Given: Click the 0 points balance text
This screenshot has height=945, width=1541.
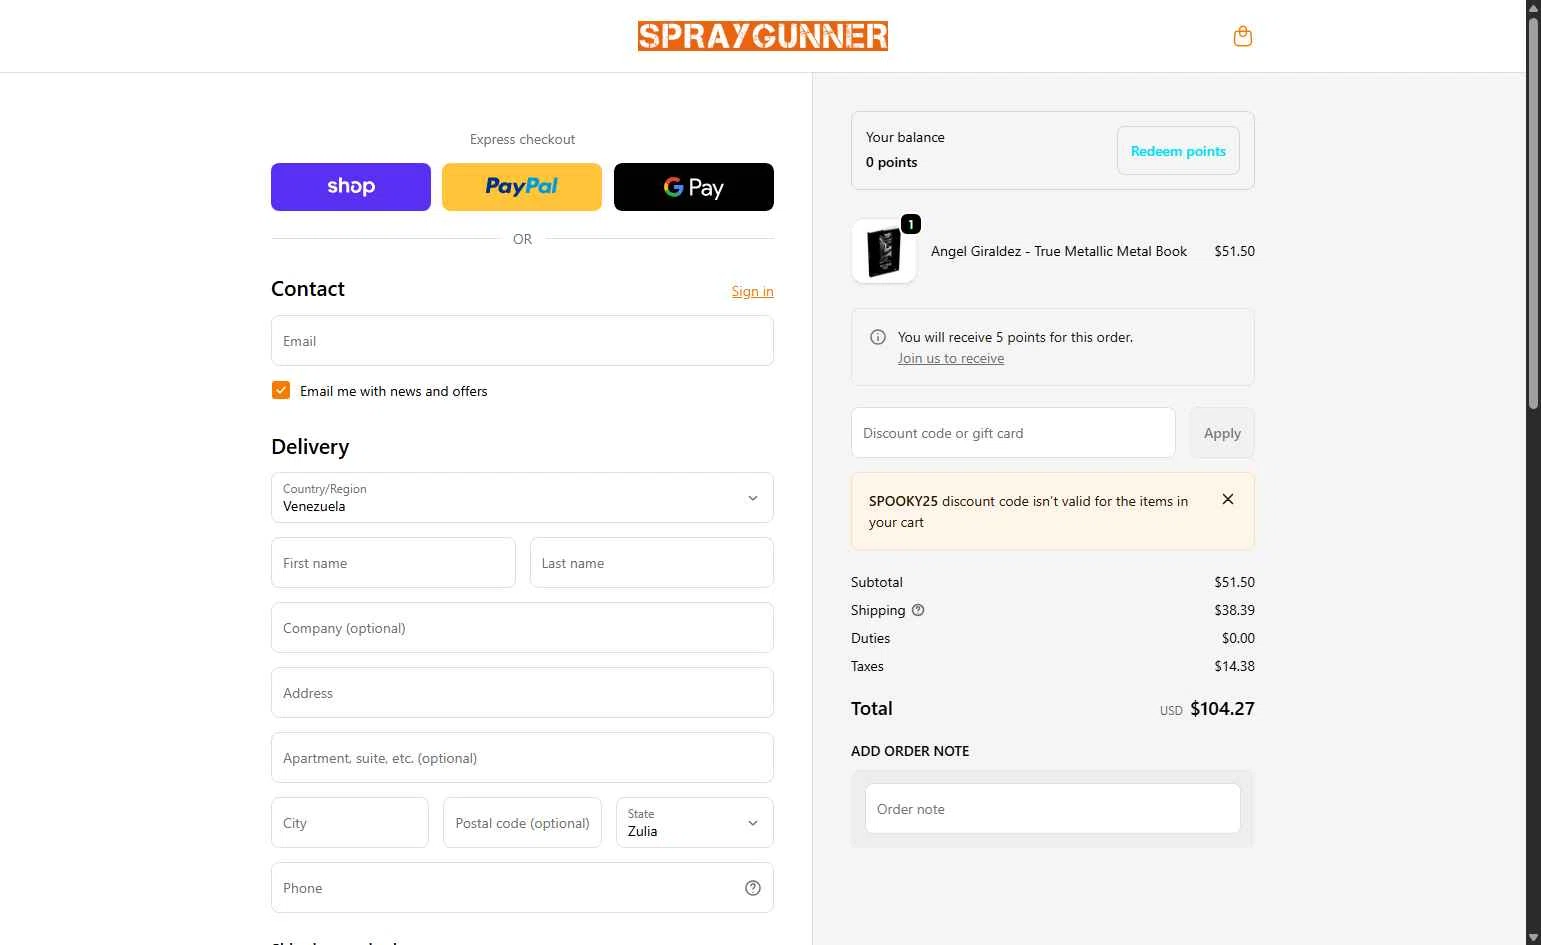Looking at the screenshot, I should [892, 162].
